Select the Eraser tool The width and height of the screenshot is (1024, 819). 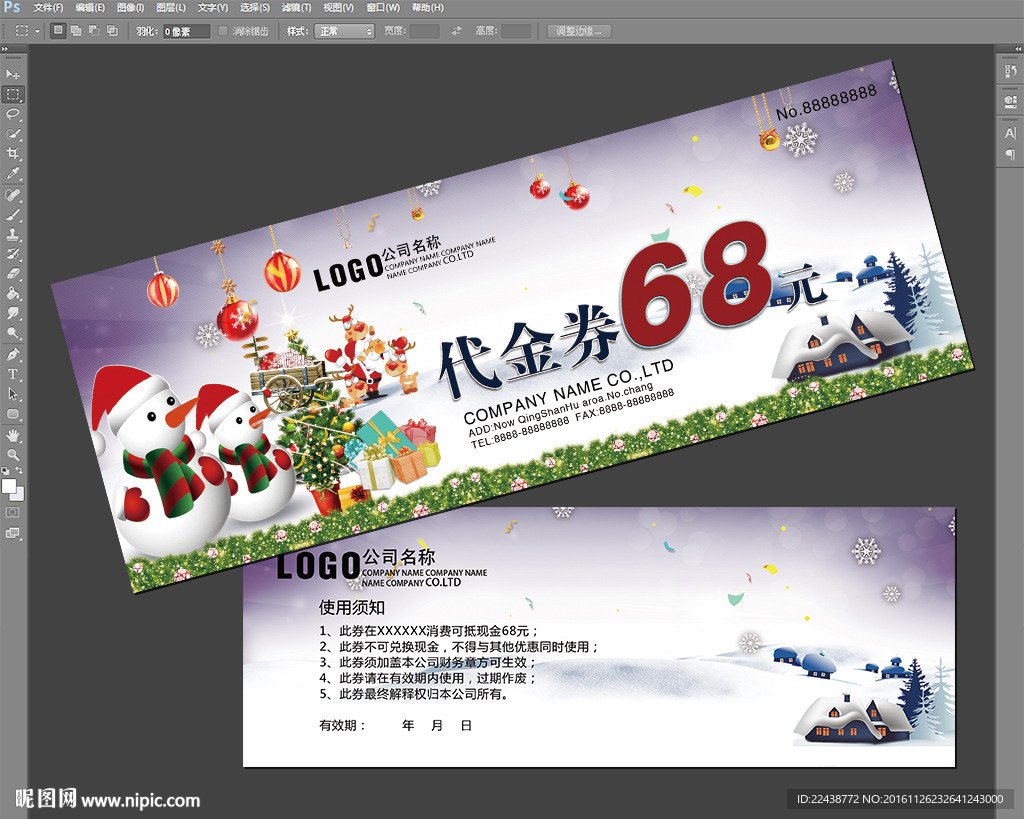13,273
